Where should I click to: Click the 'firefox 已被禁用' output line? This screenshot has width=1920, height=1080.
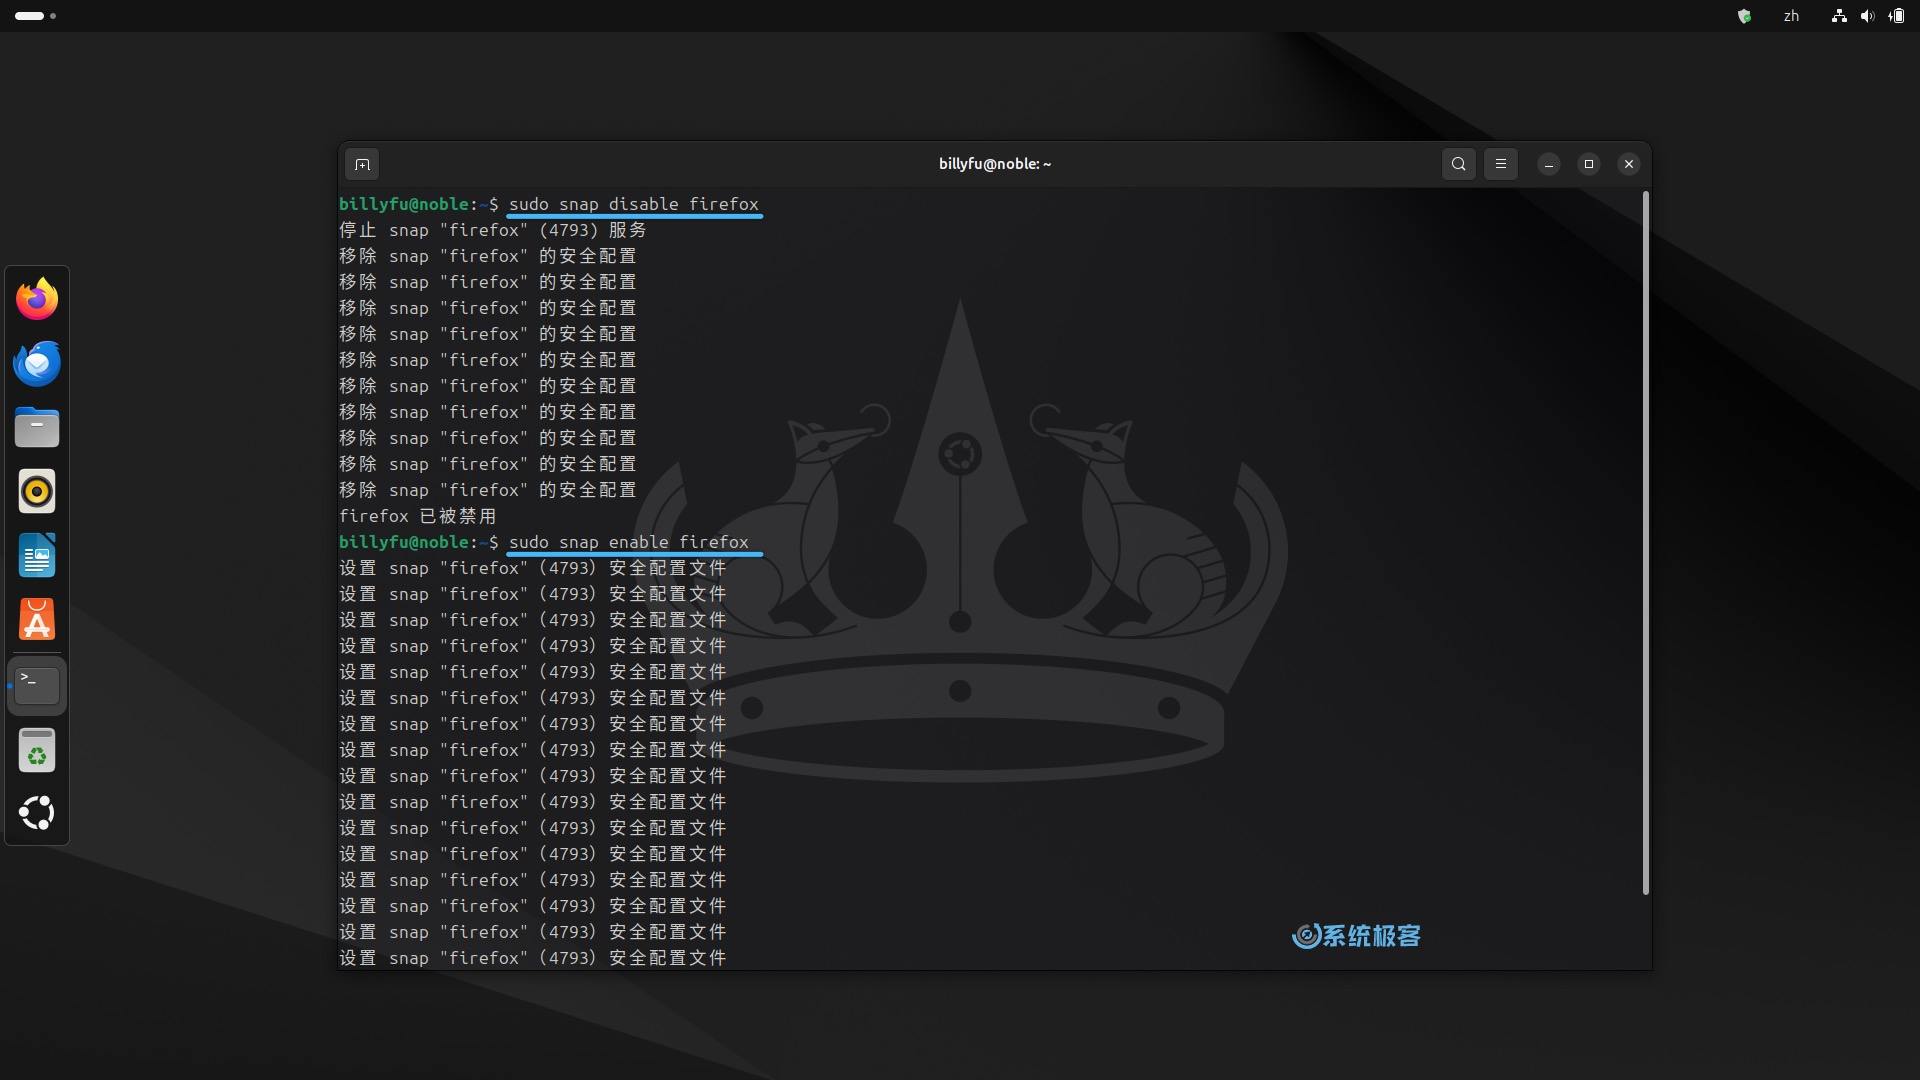click(x=418, y=516)
